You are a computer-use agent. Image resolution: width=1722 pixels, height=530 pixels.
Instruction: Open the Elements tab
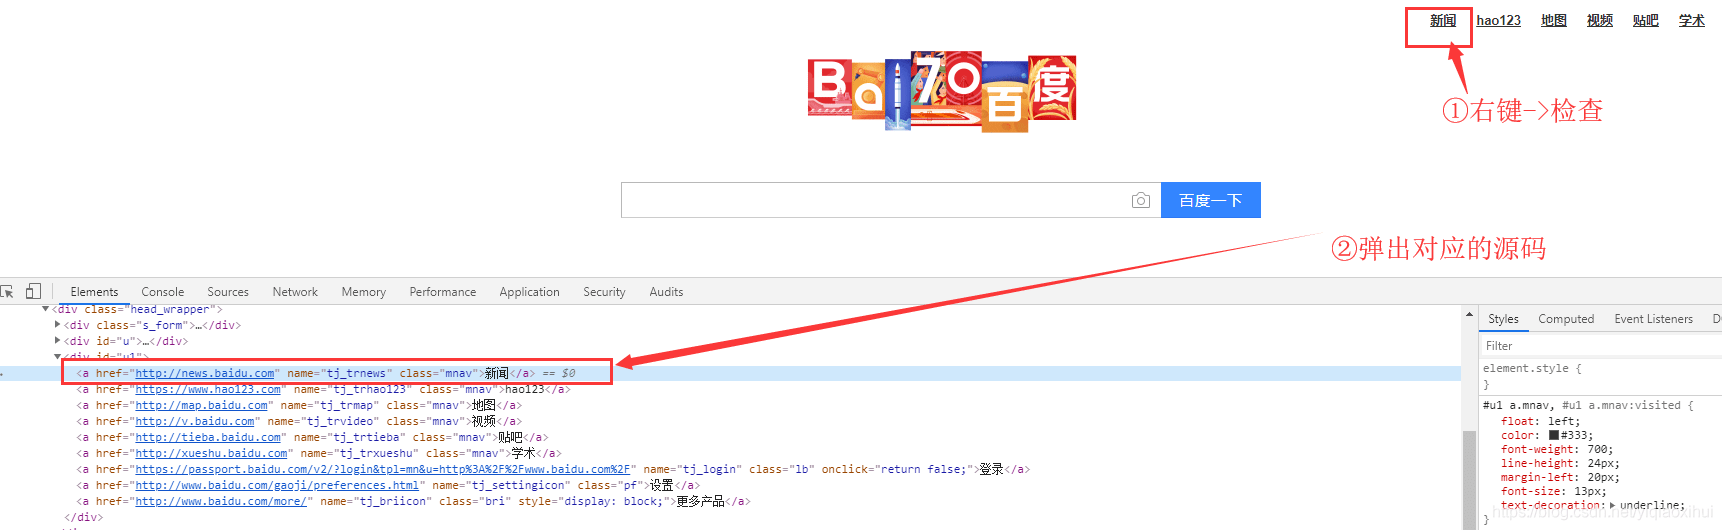click(94, 292)
